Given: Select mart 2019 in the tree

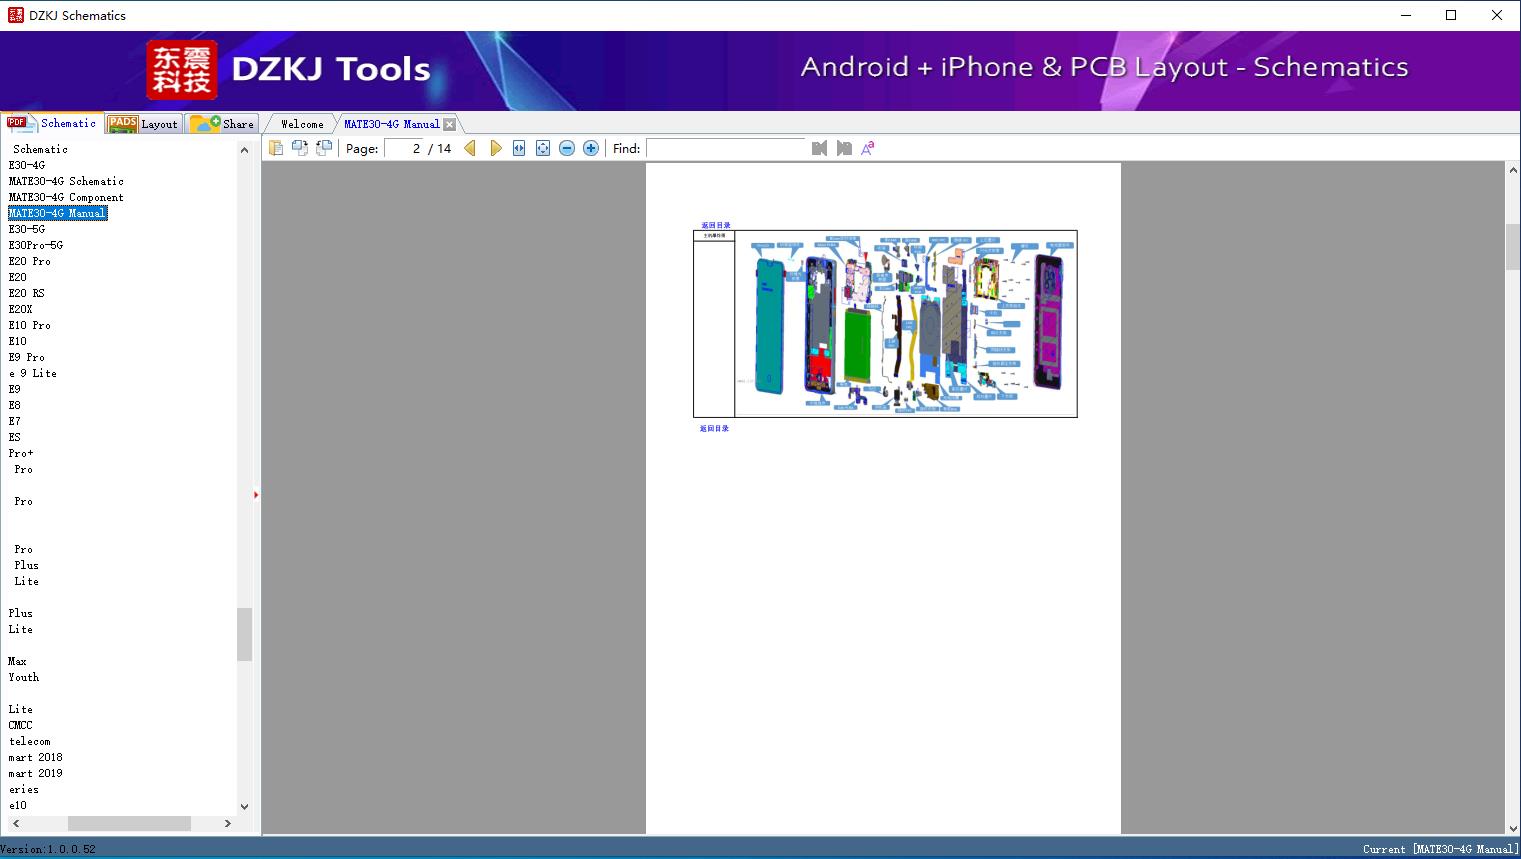Looking at the screenshot, I should [x=36, y=773].
